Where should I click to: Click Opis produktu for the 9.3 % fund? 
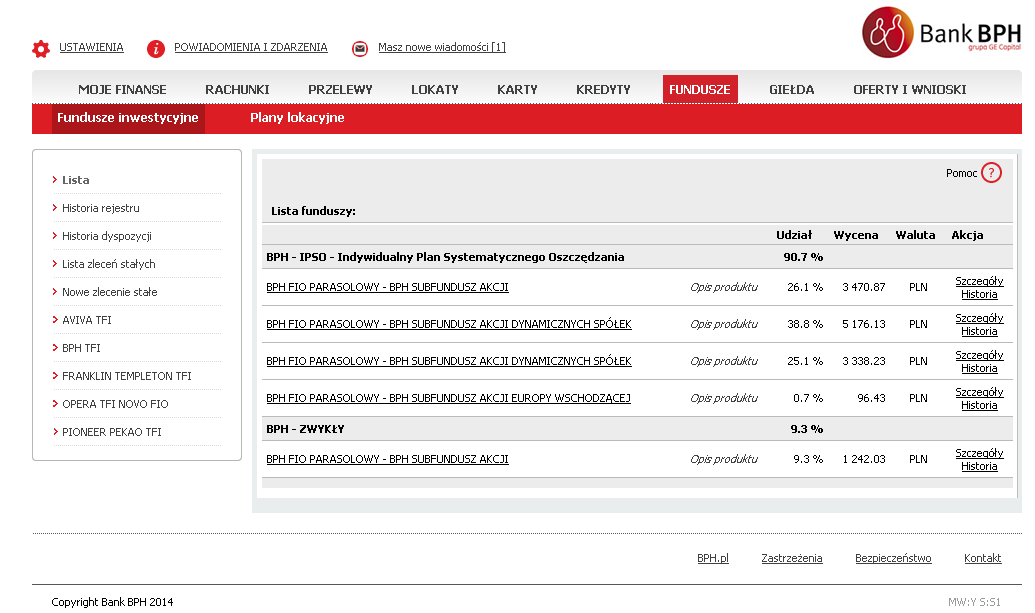[723, 459]
